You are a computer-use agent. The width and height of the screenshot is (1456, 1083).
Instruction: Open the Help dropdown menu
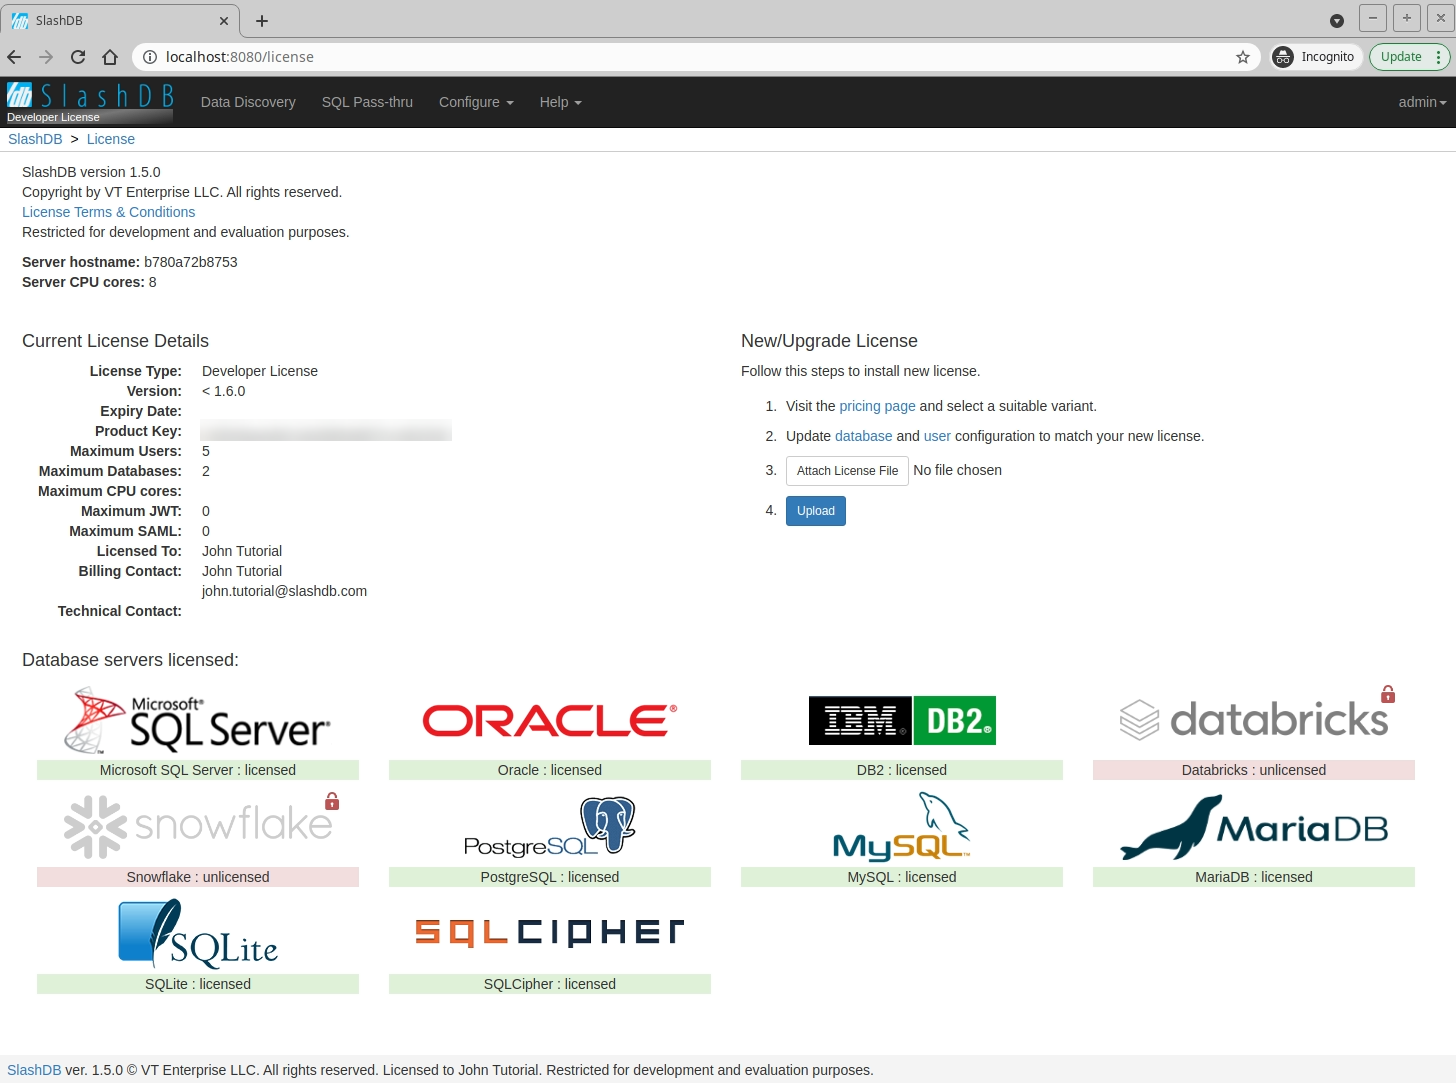(x=560, y=102)
